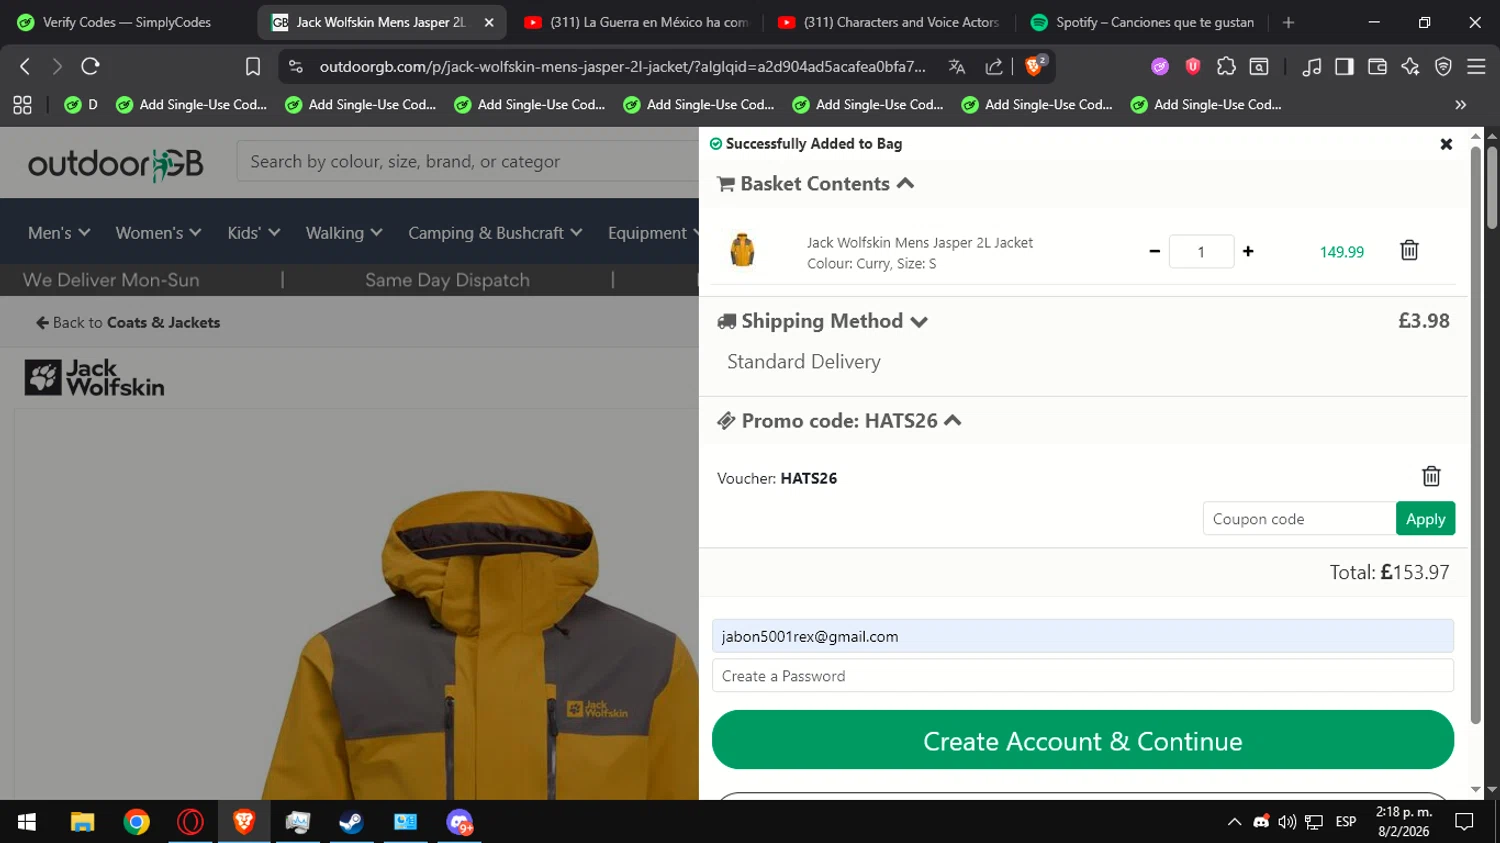The height and width of the screenshot is (843, 1500).
Task: Click Create a Password field
Action: click(x=1082, y=676)
